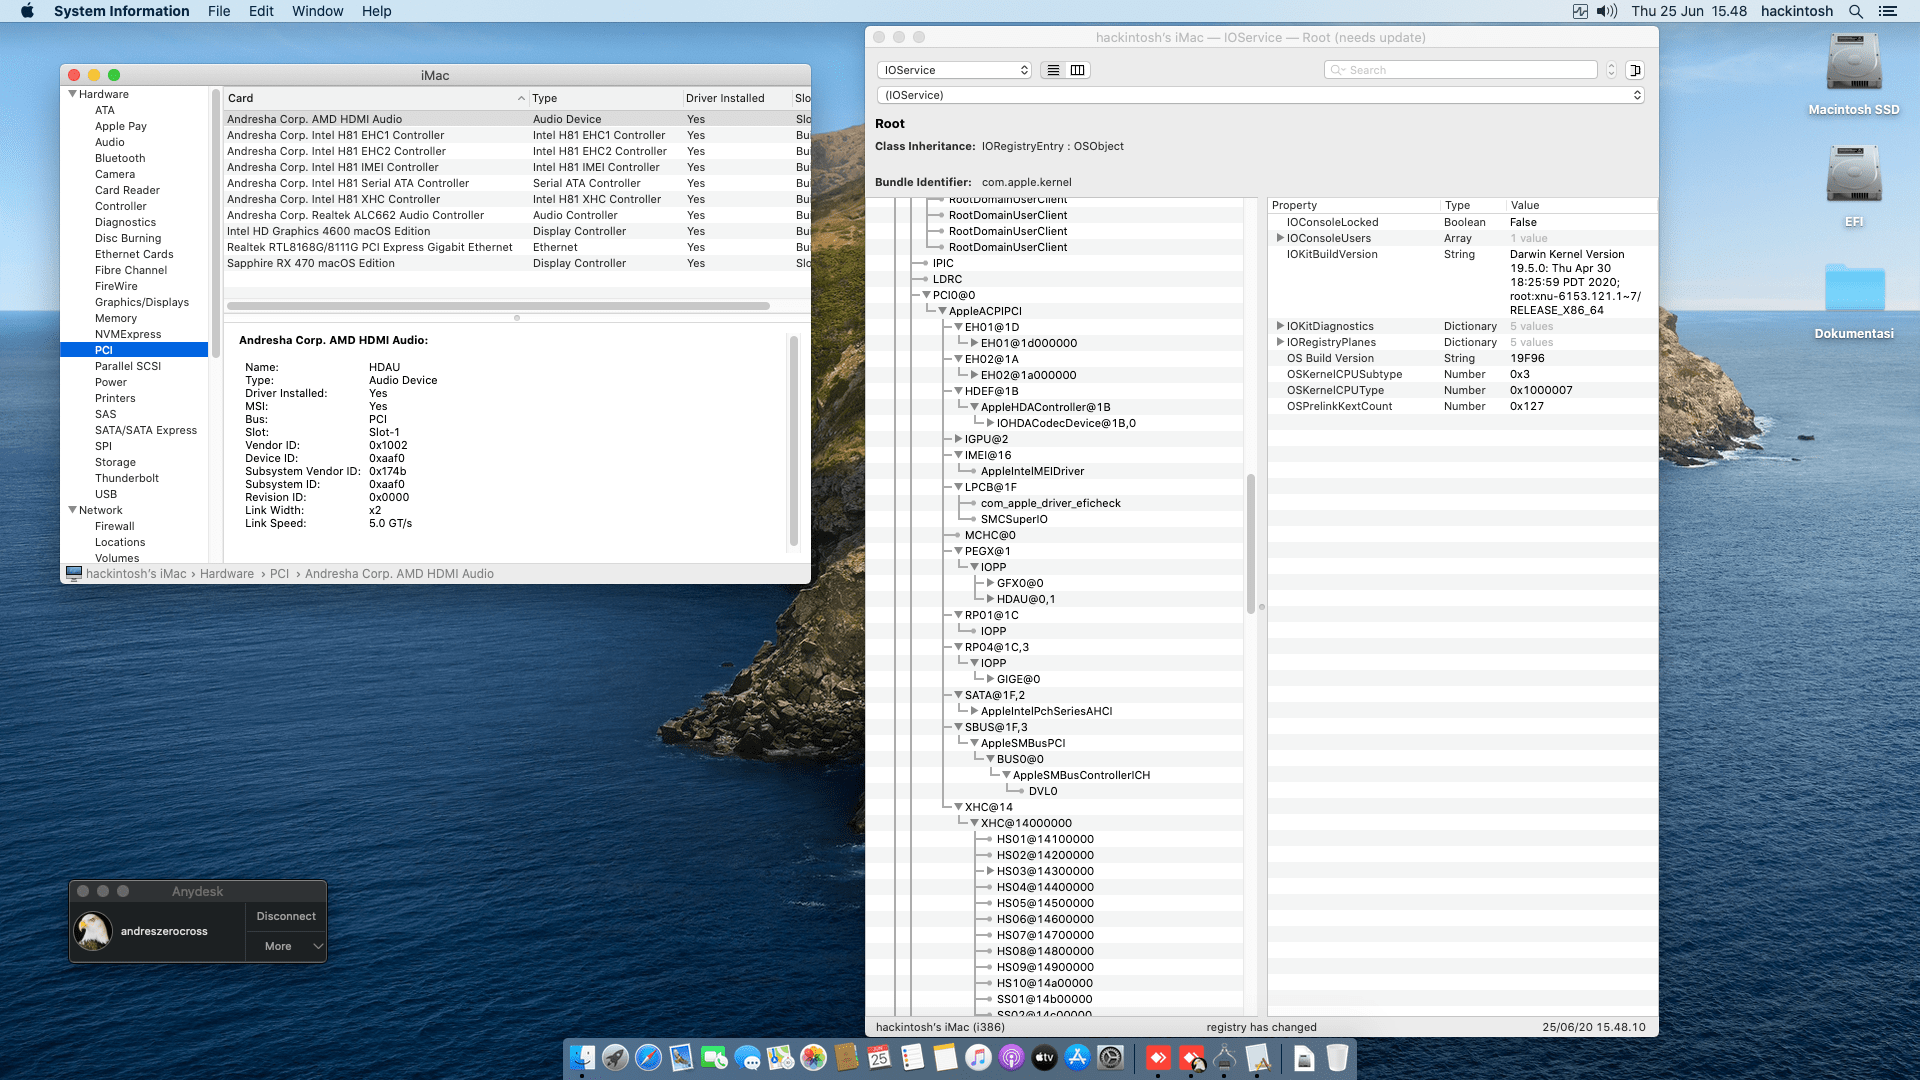Collapse PCI0@0 tree node
The width and height of the screenshot is (1920, 1080).
point(926,295)
